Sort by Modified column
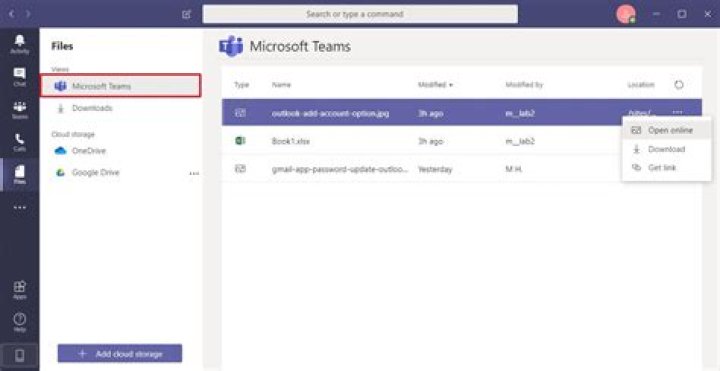Viewport: 720px width, 371px height. (435, 85)
